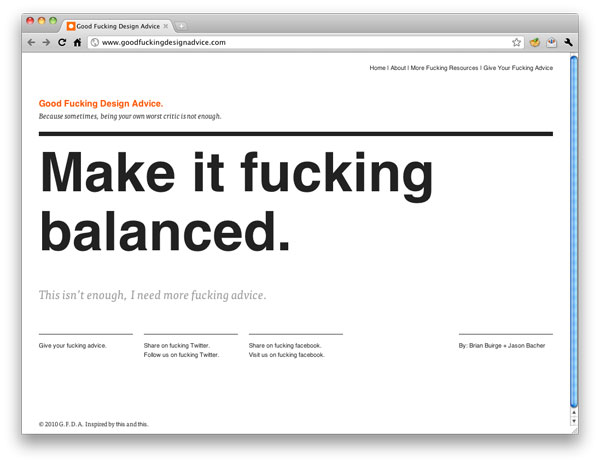Reload the page with refresh icon
Viewport: 600px width, 464px height.
[62, 42]
